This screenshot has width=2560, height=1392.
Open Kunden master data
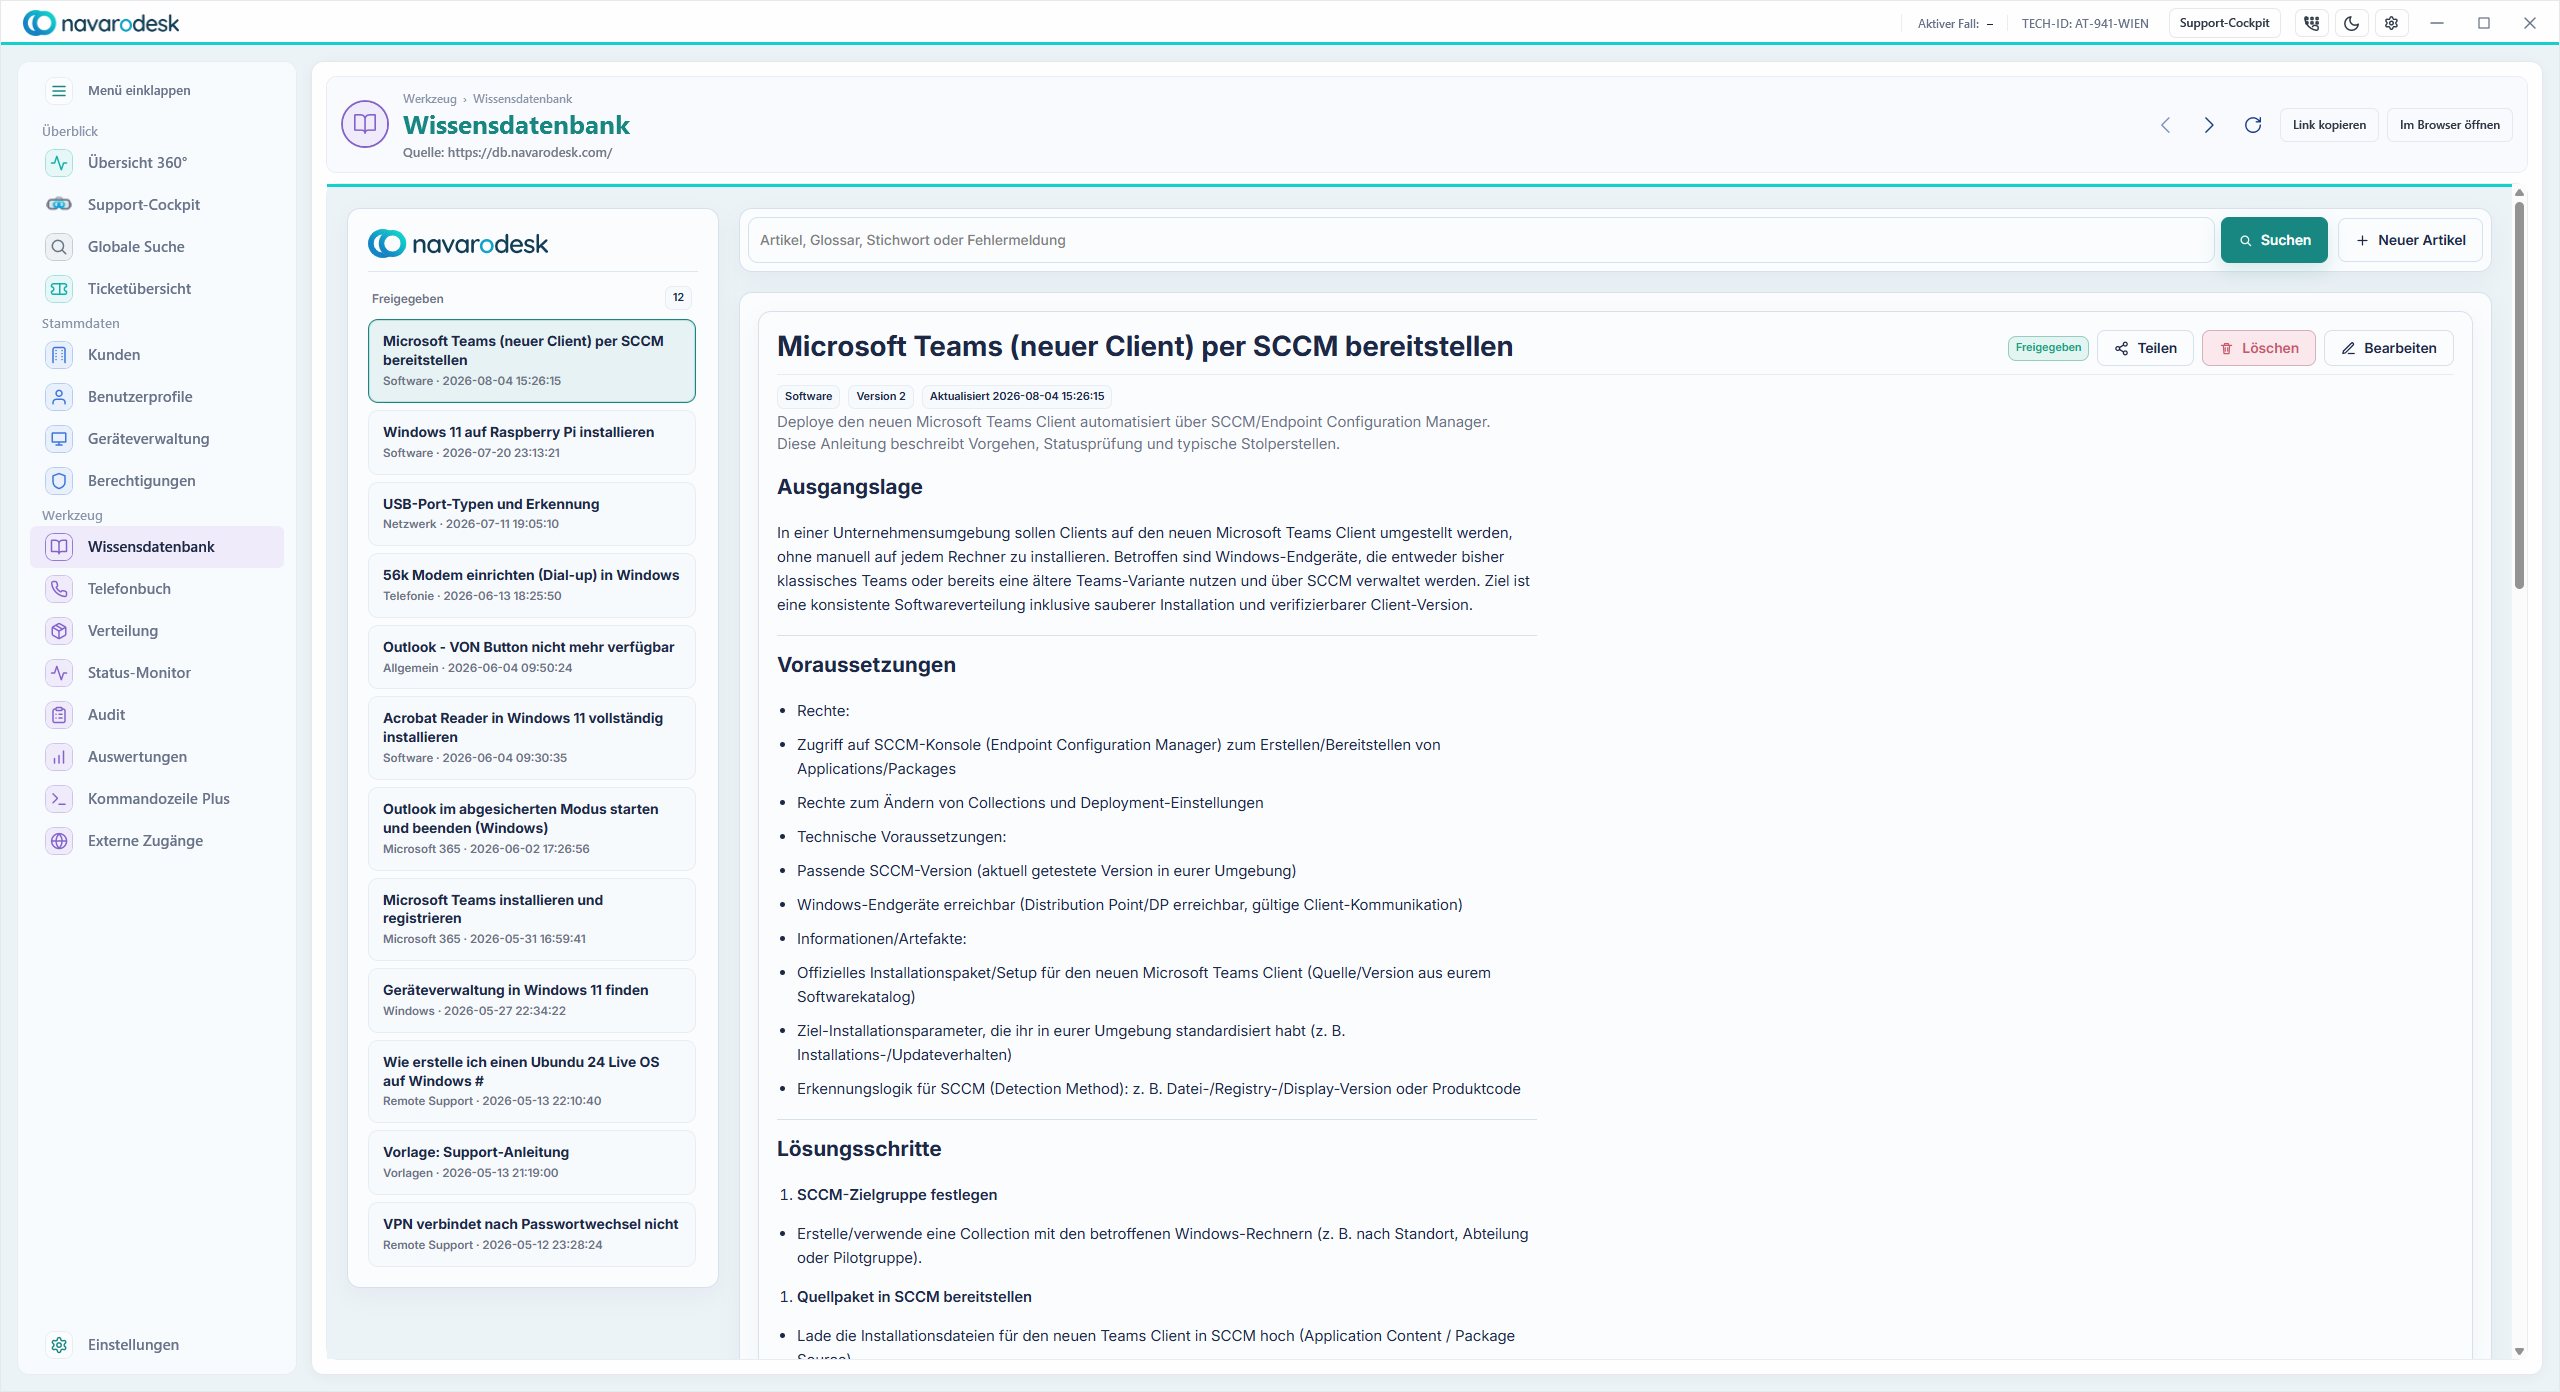(157, 355)
